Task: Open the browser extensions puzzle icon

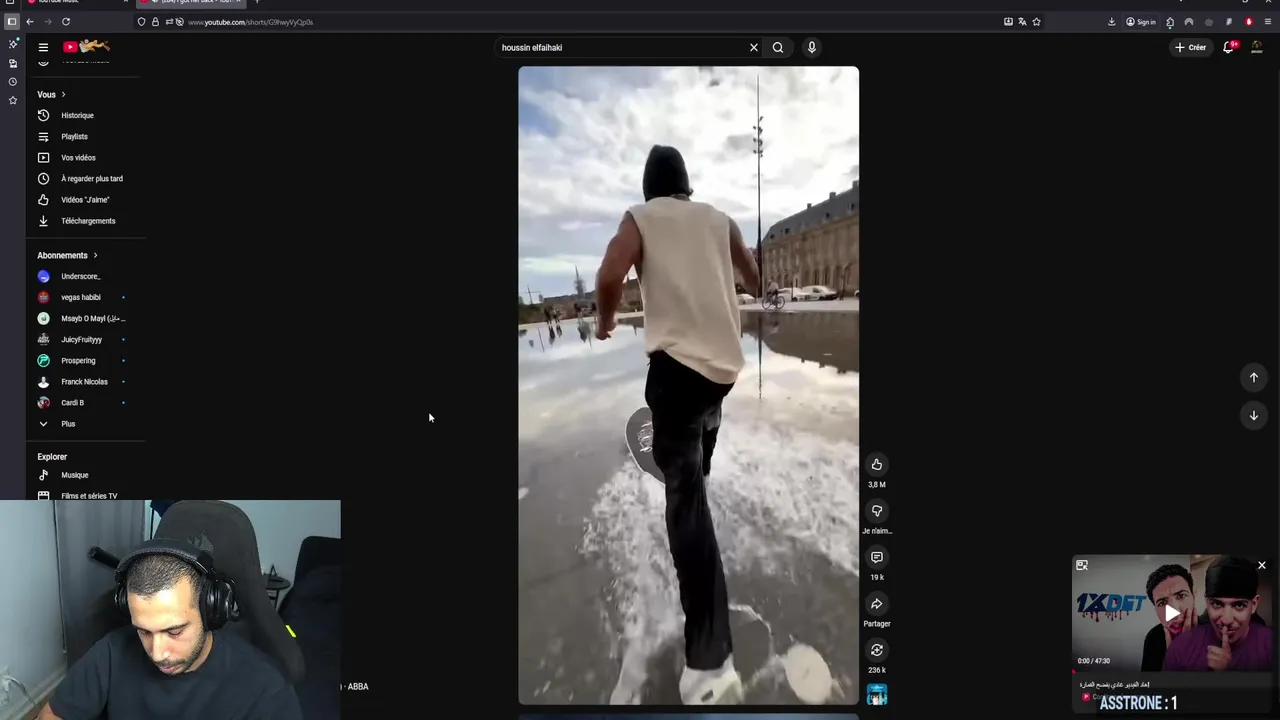Action: tap(1170, 22)
